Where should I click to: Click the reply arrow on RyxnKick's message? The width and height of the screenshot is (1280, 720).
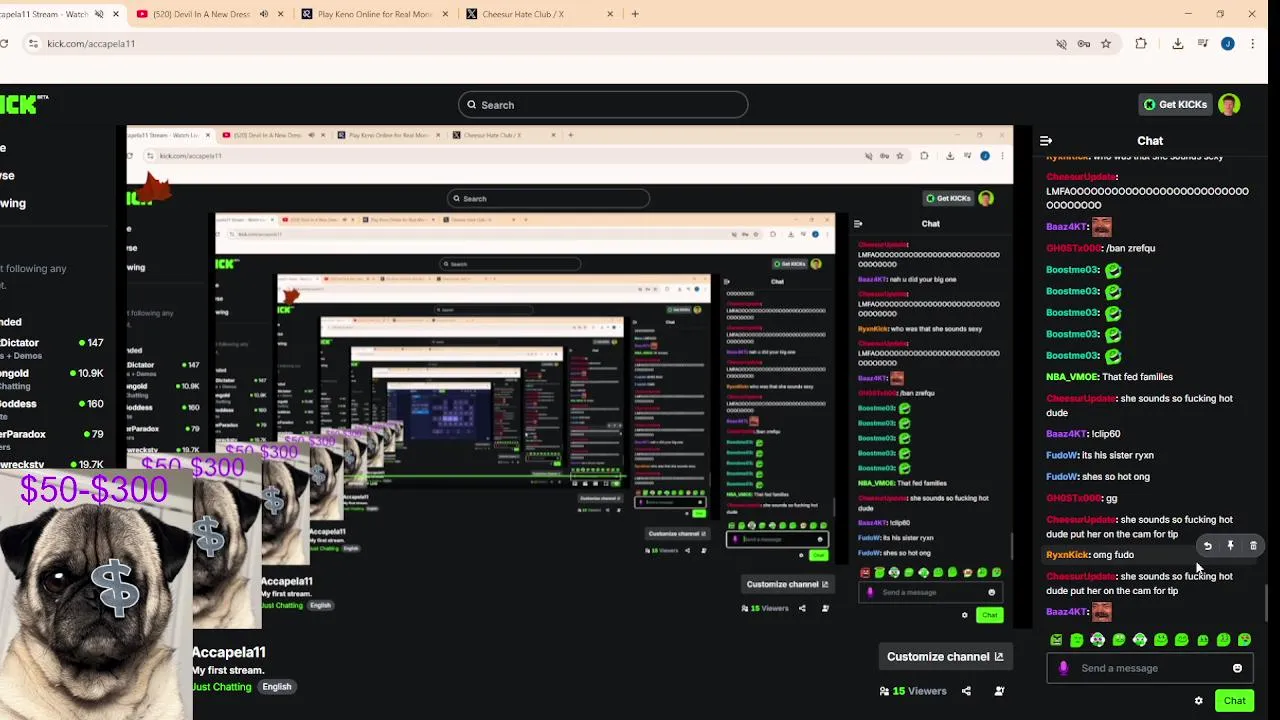pyautogui.click(x=1207, y=546)
